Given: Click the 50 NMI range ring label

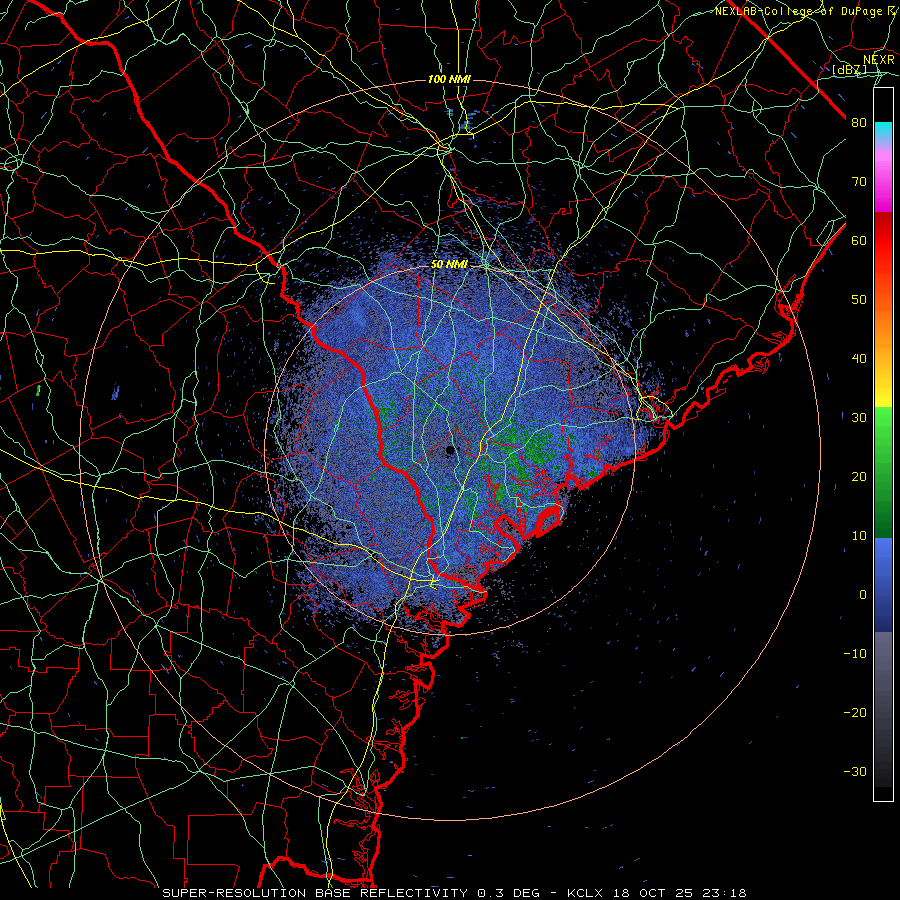Looking at the screenshot, I should tap(449, 264).
